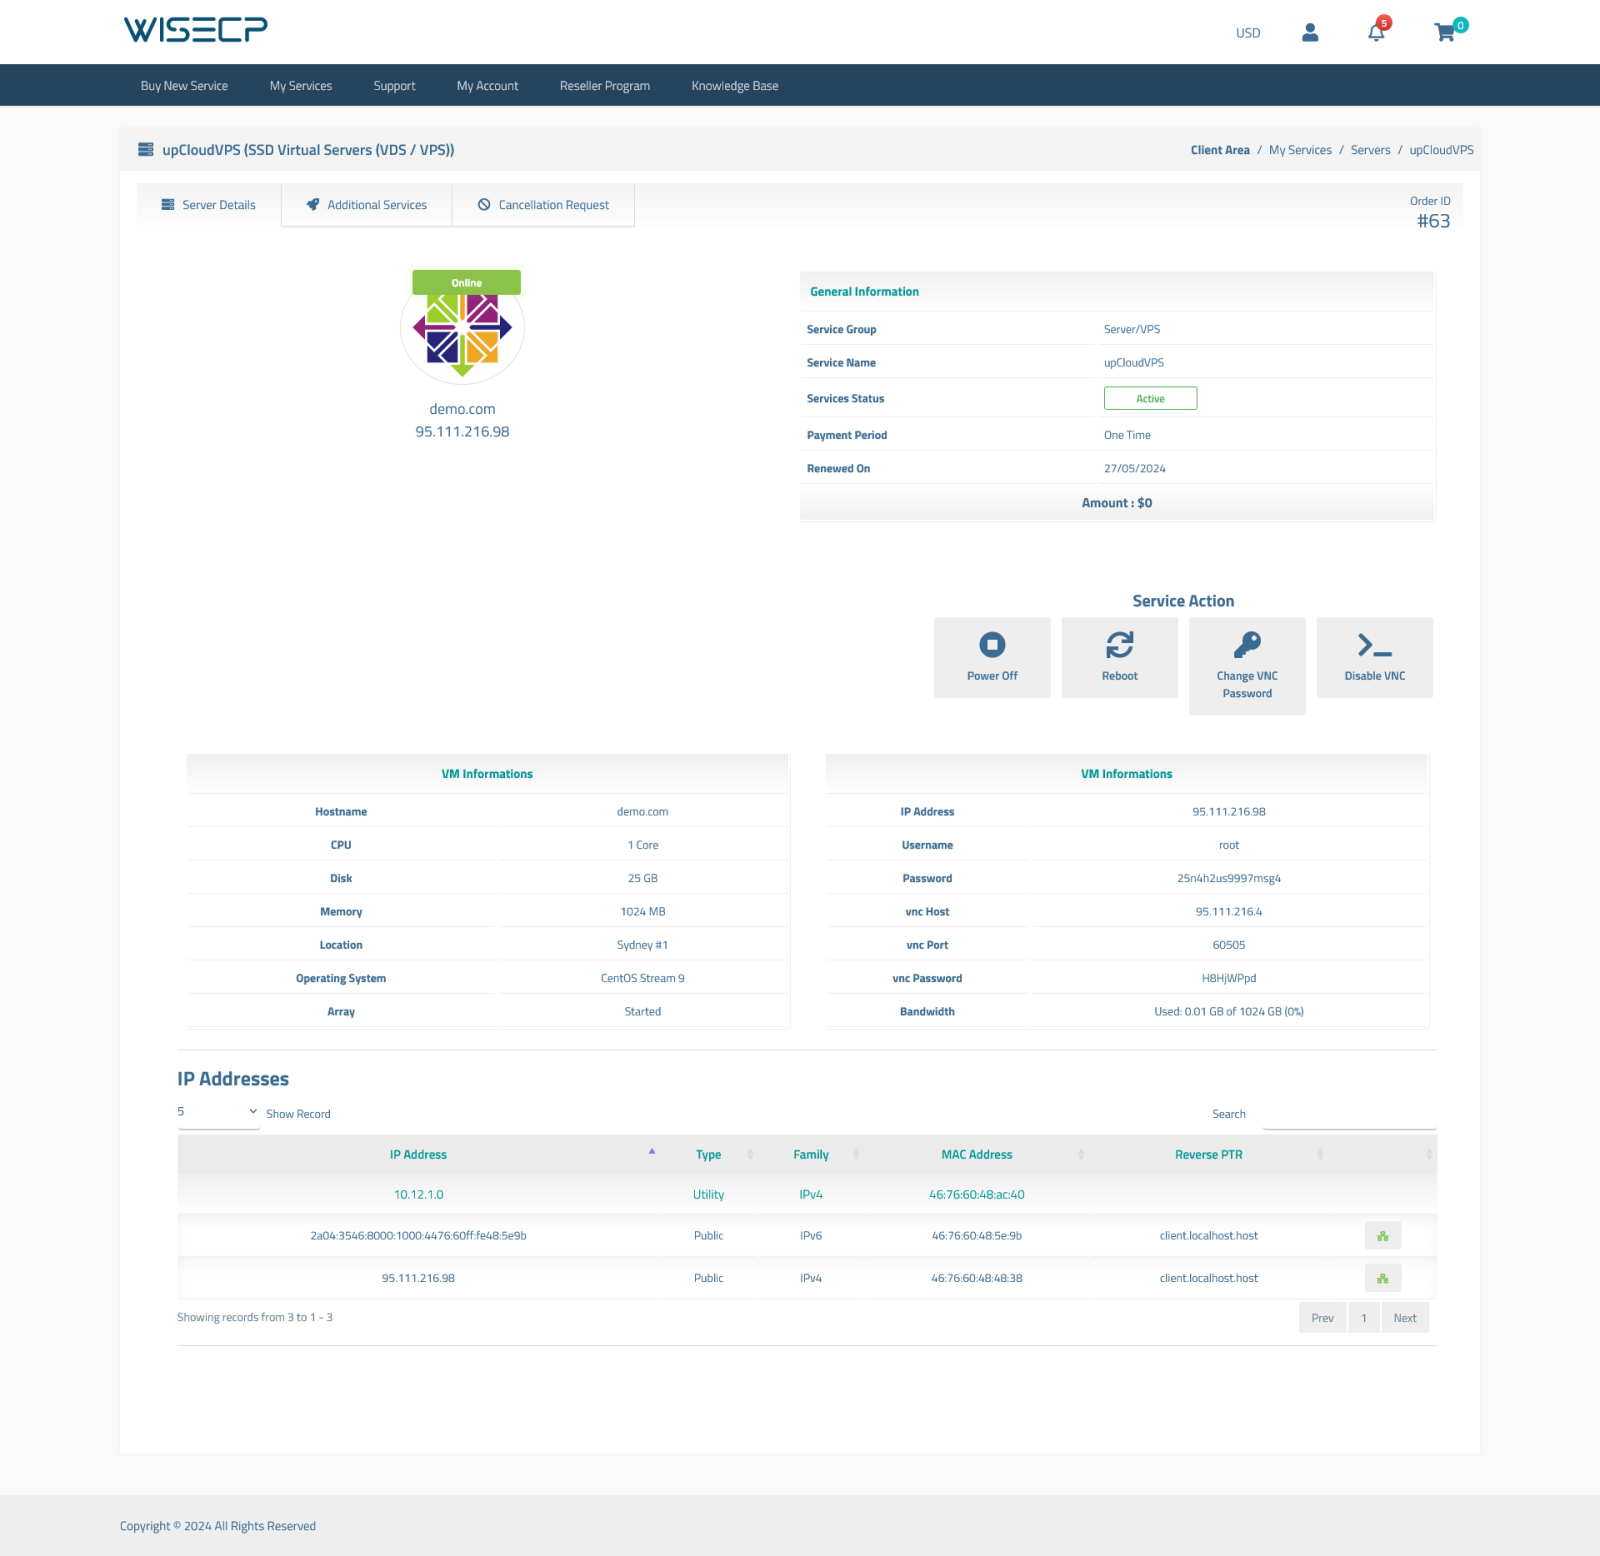
Task: Click the vnc Port value 60505
Action: click(x=1229, y=945)
